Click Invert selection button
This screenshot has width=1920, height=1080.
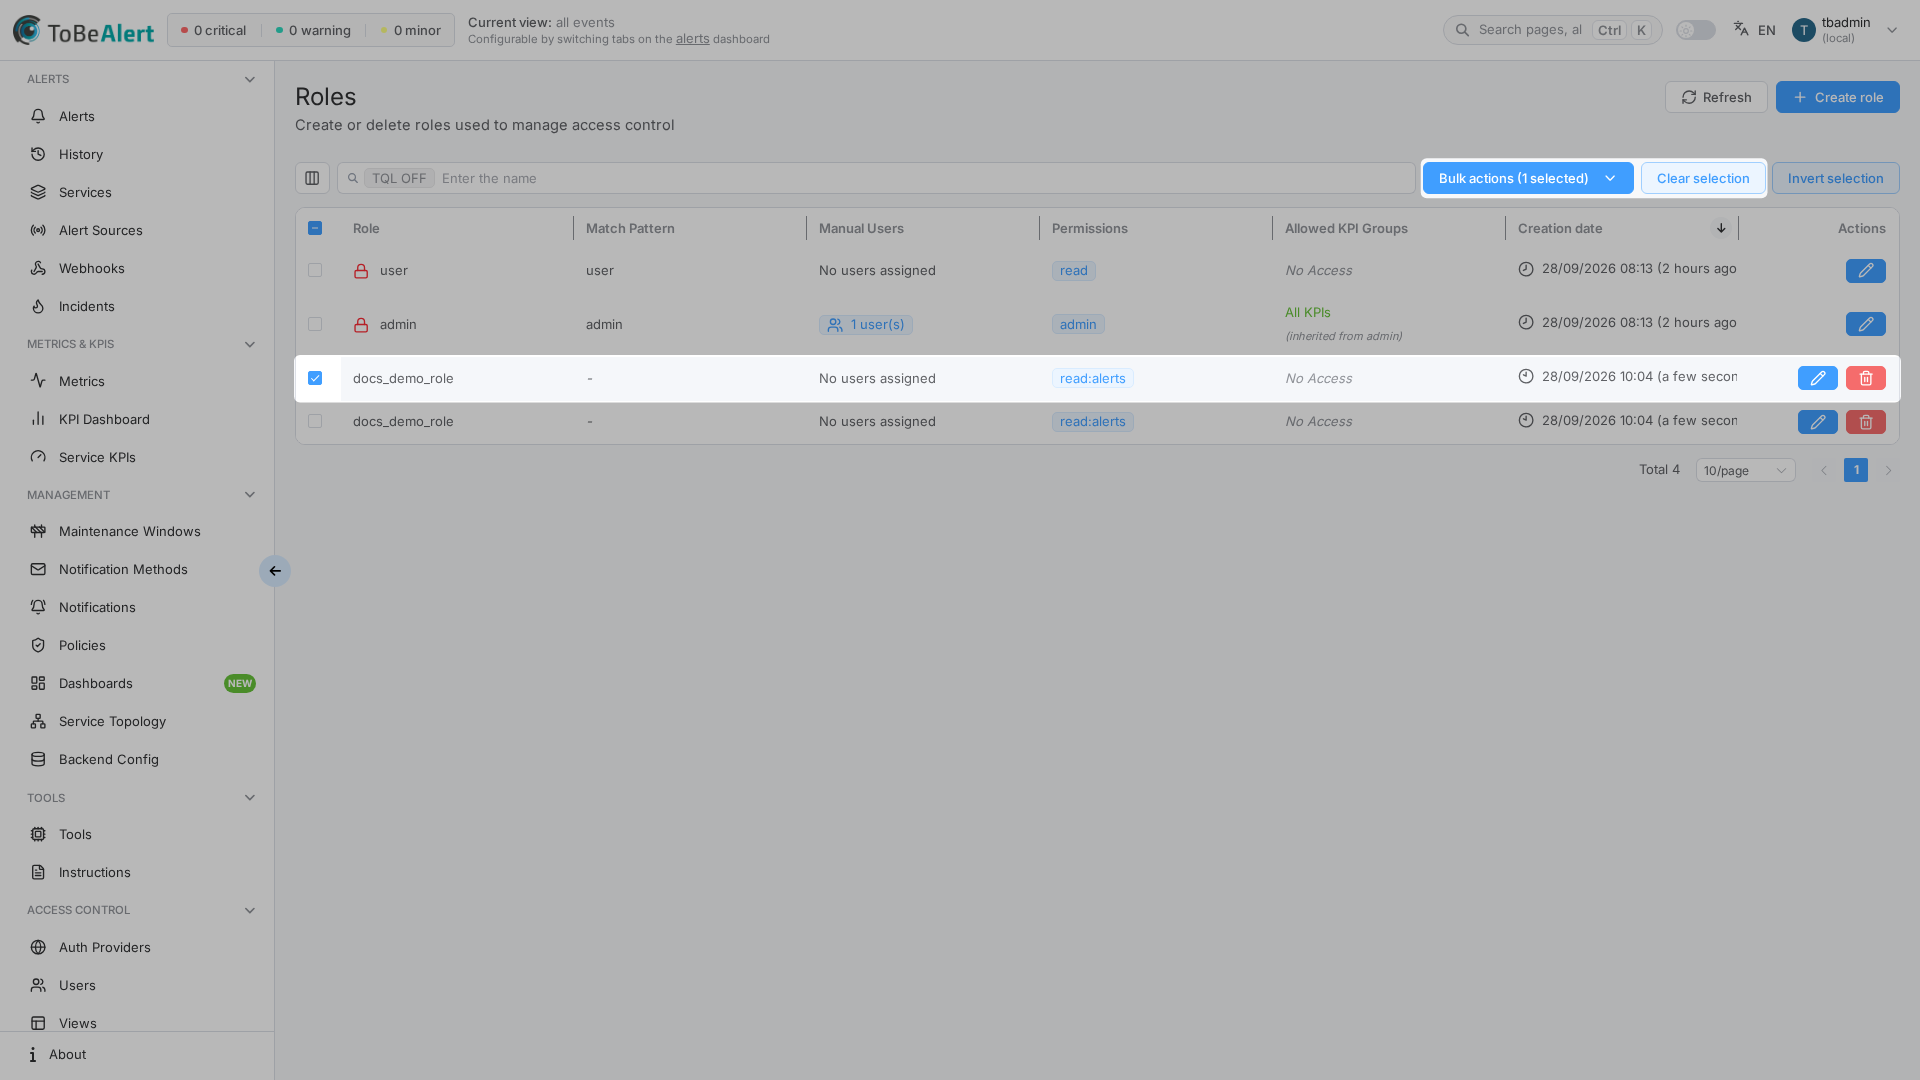coord(1835,178)
